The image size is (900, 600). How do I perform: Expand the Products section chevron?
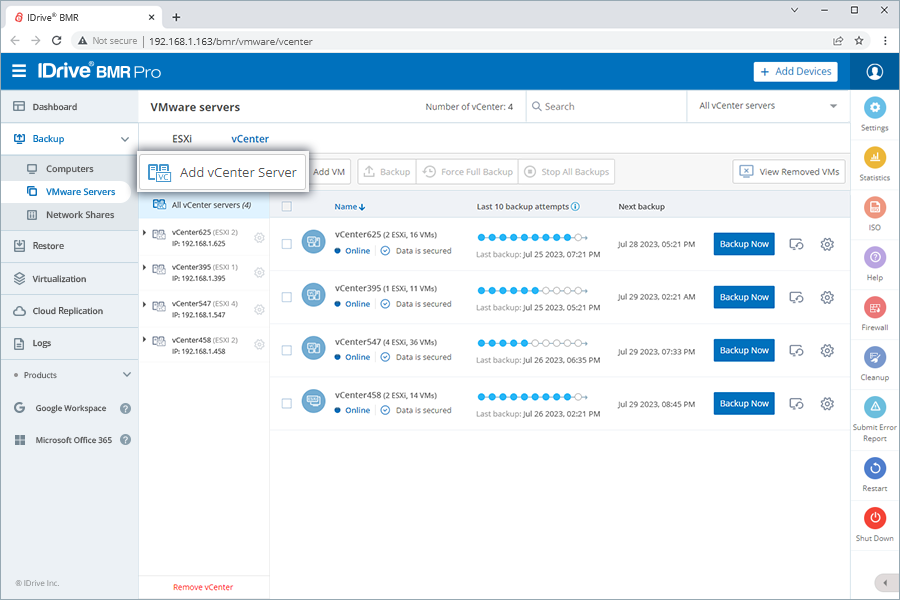click(x=127, y=375)
